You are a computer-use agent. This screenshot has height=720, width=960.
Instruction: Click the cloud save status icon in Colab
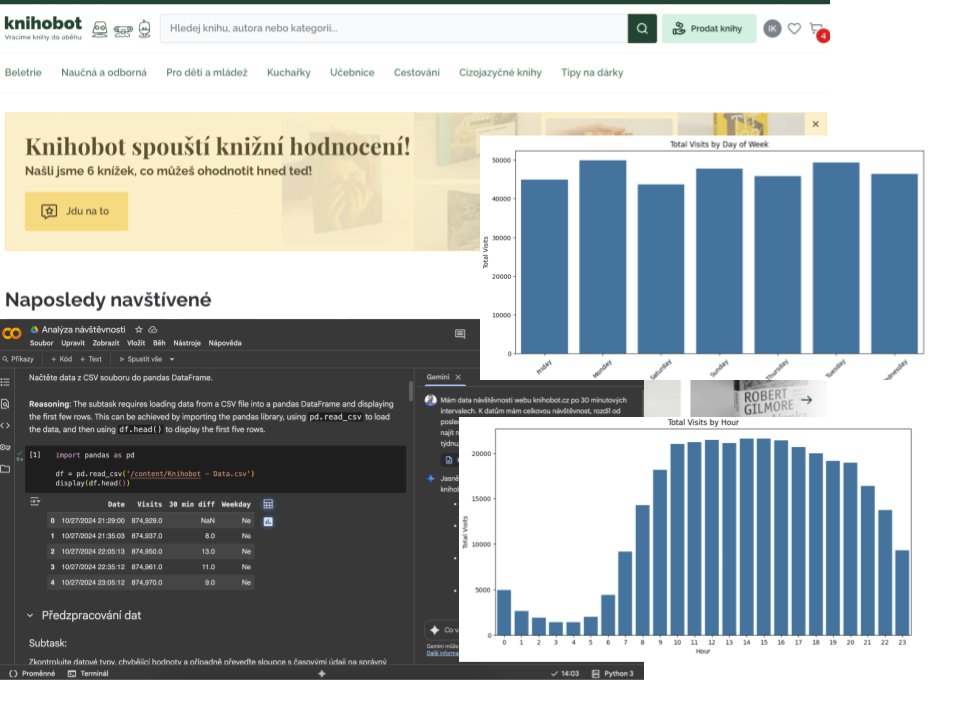(x=152, y=329)
